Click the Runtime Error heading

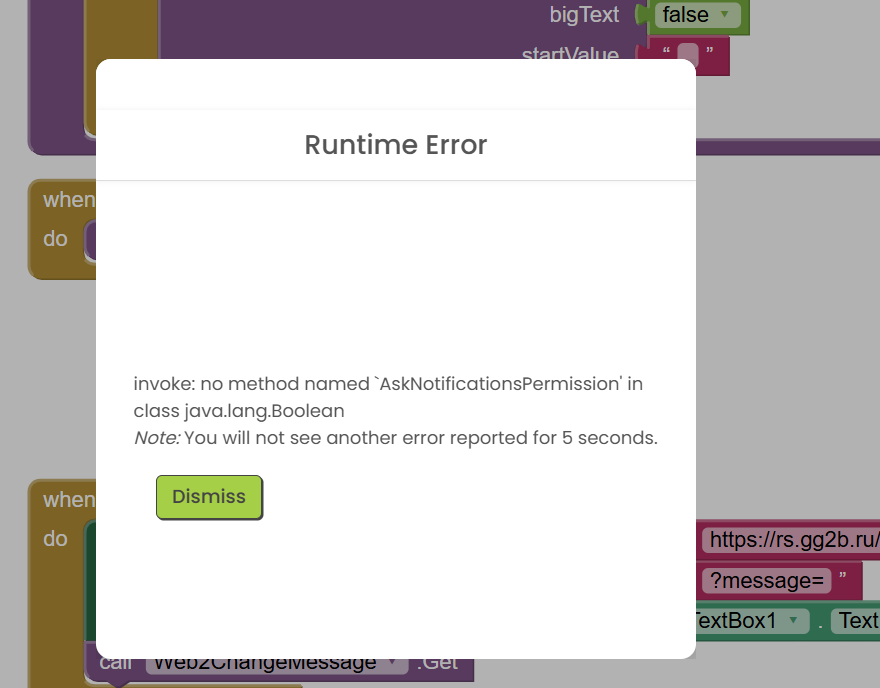tap(396, 145)
